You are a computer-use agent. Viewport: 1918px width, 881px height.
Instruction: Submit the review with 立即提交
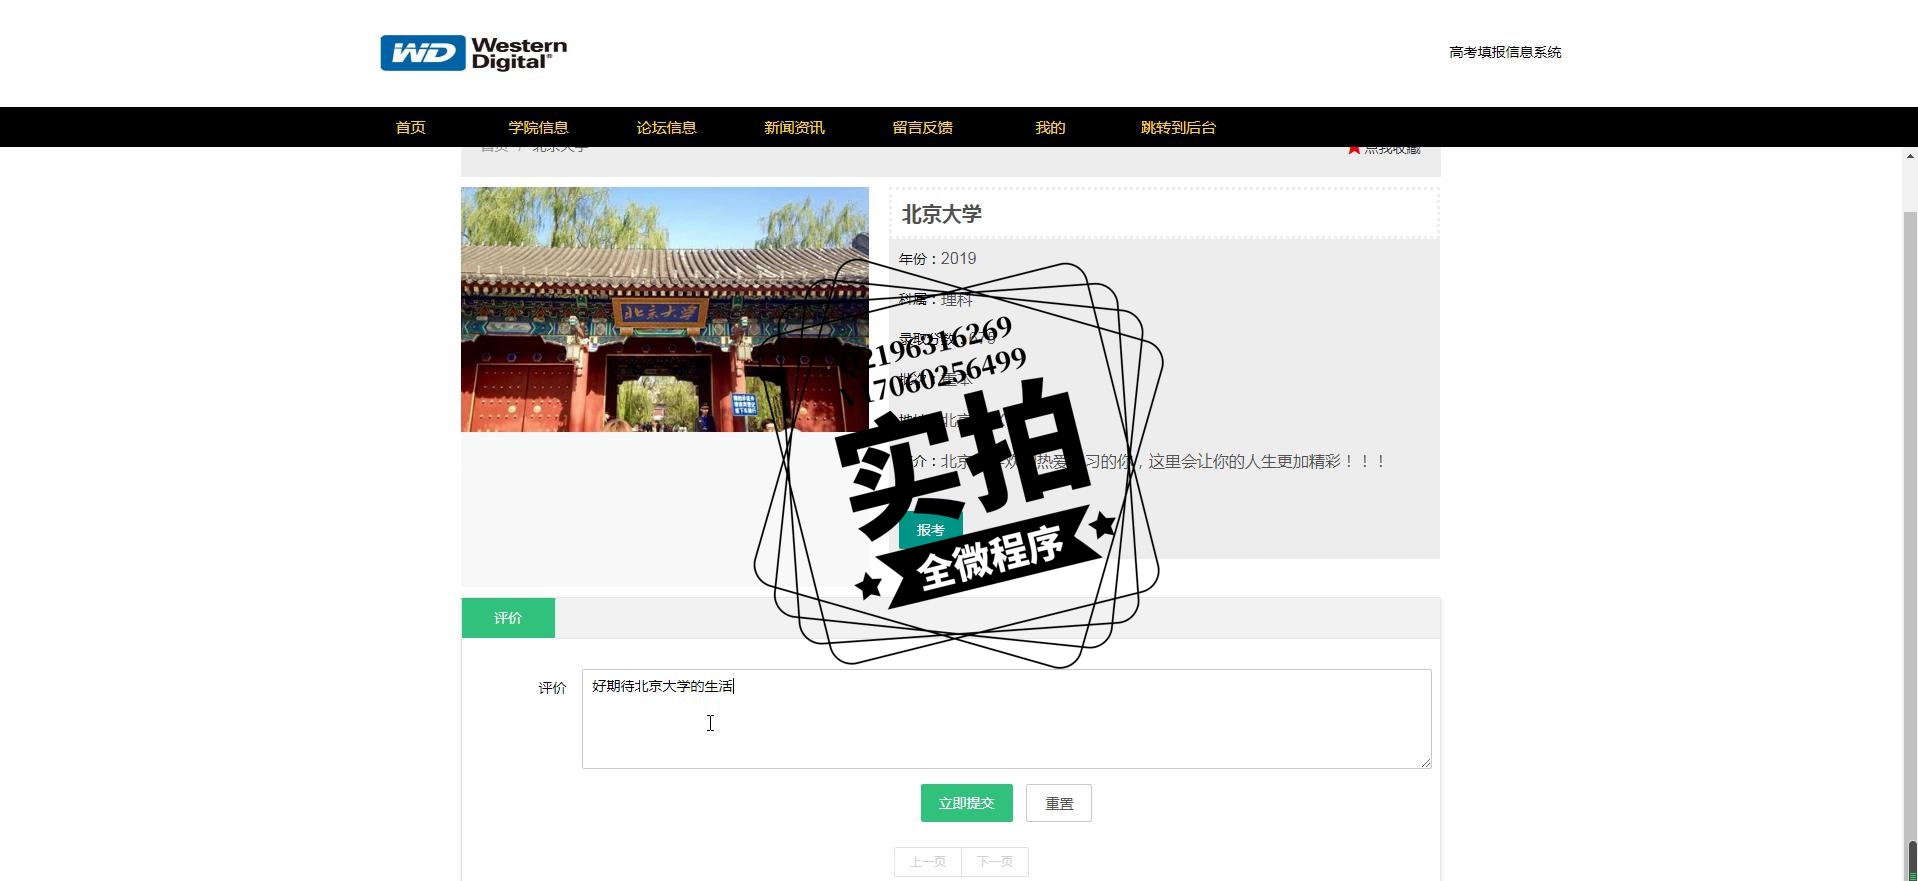point(966,803)
